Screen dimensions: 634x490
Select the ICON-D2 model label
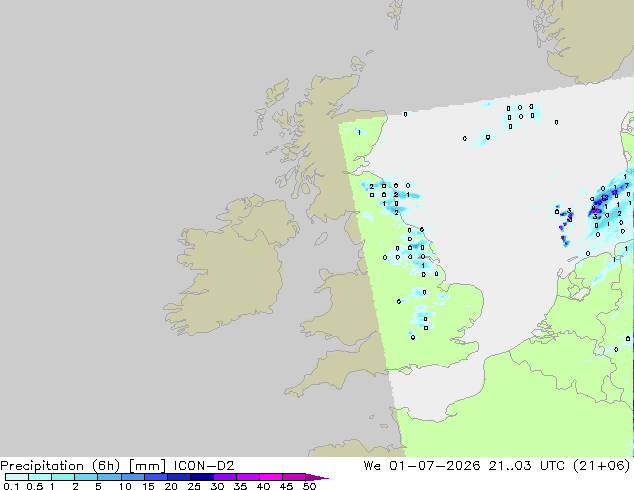pyautogui.click(x=204, y=466)
